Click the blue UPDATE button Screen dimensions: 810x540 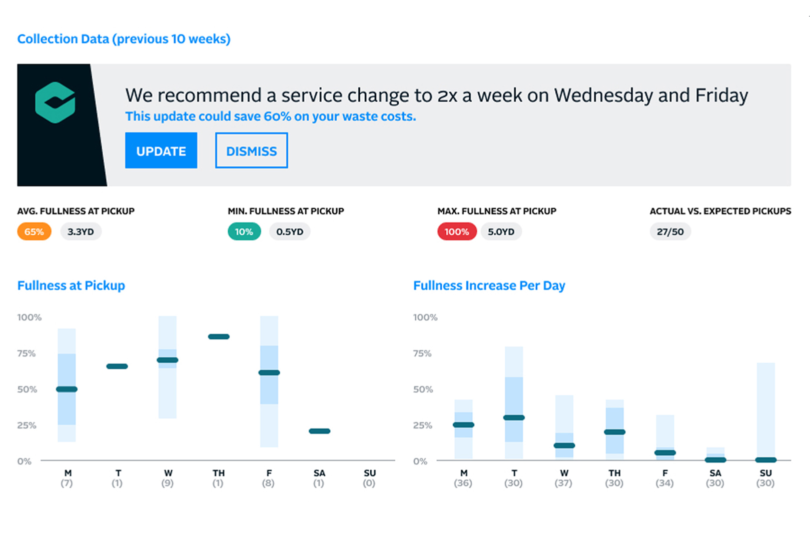pyautogui.click(x=161, y=150)
